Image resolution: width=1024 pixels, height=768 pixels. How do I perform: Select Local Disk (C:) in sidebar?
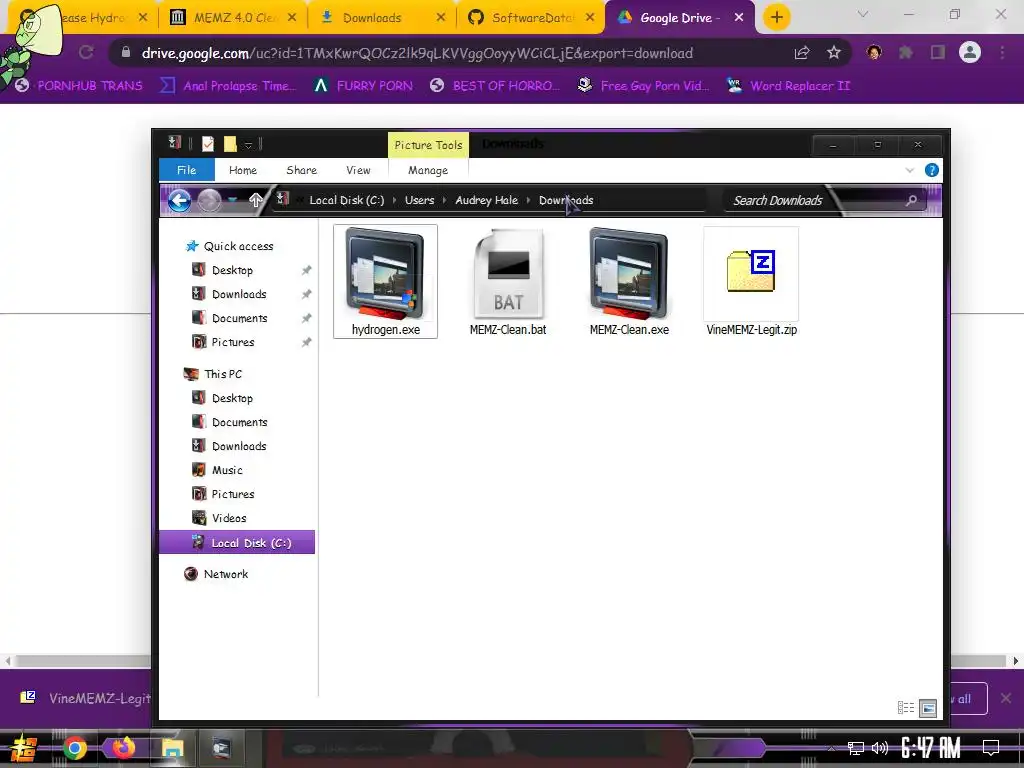click(237, 543)
